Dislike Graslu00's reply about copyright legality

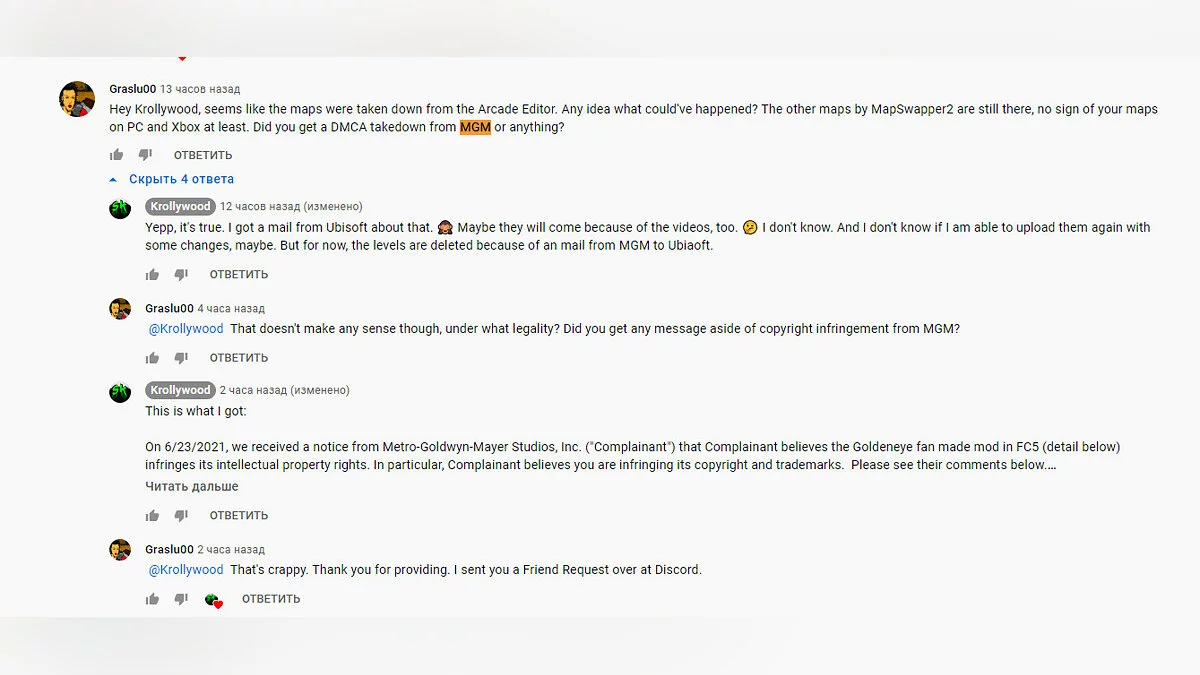[181, 358]
